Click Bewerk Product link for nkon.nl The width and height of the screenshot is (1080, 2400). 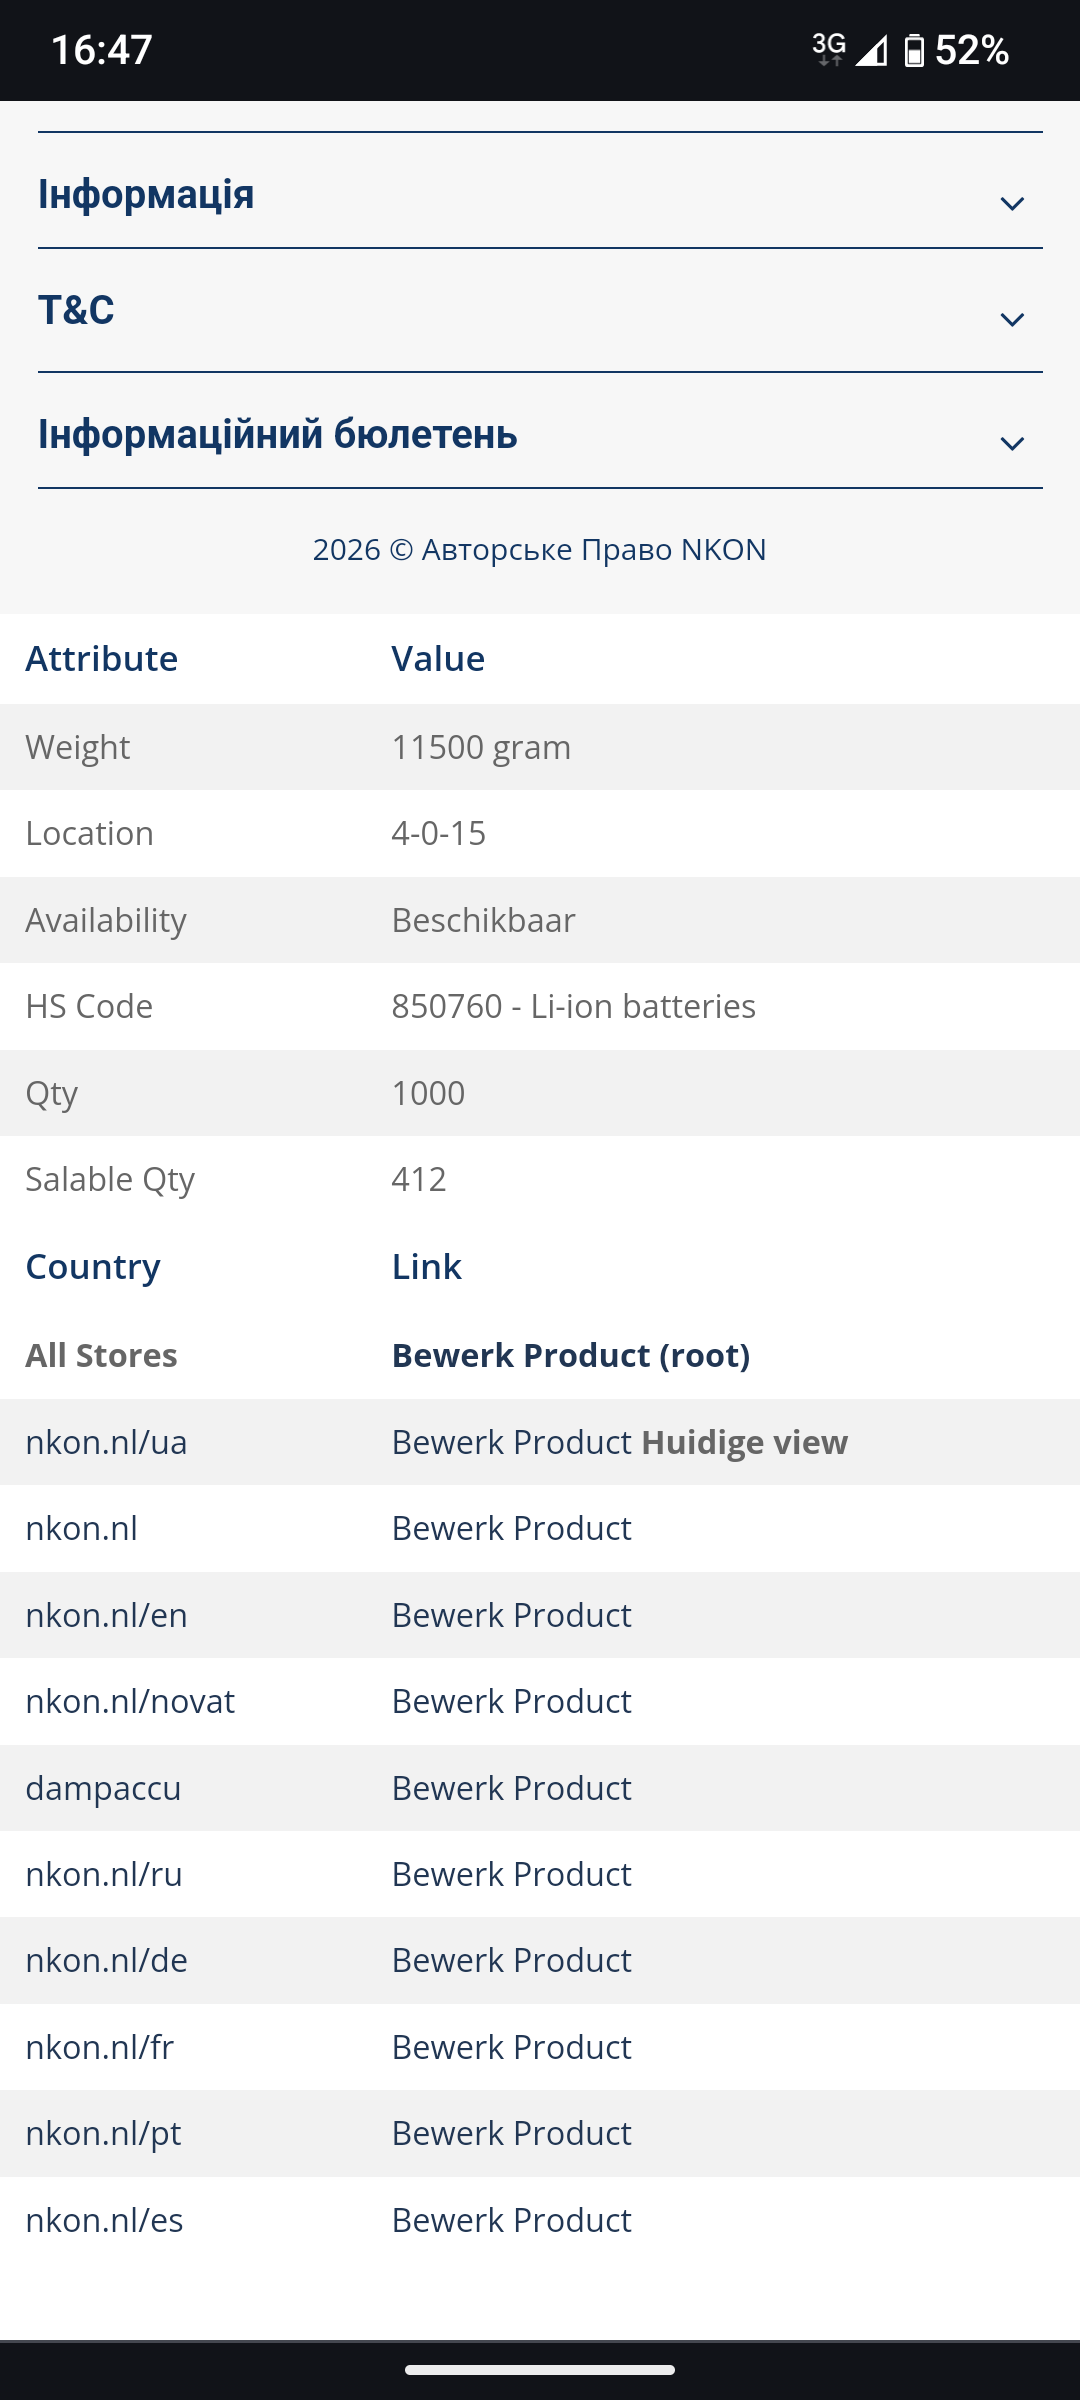tap(511, 1529)
